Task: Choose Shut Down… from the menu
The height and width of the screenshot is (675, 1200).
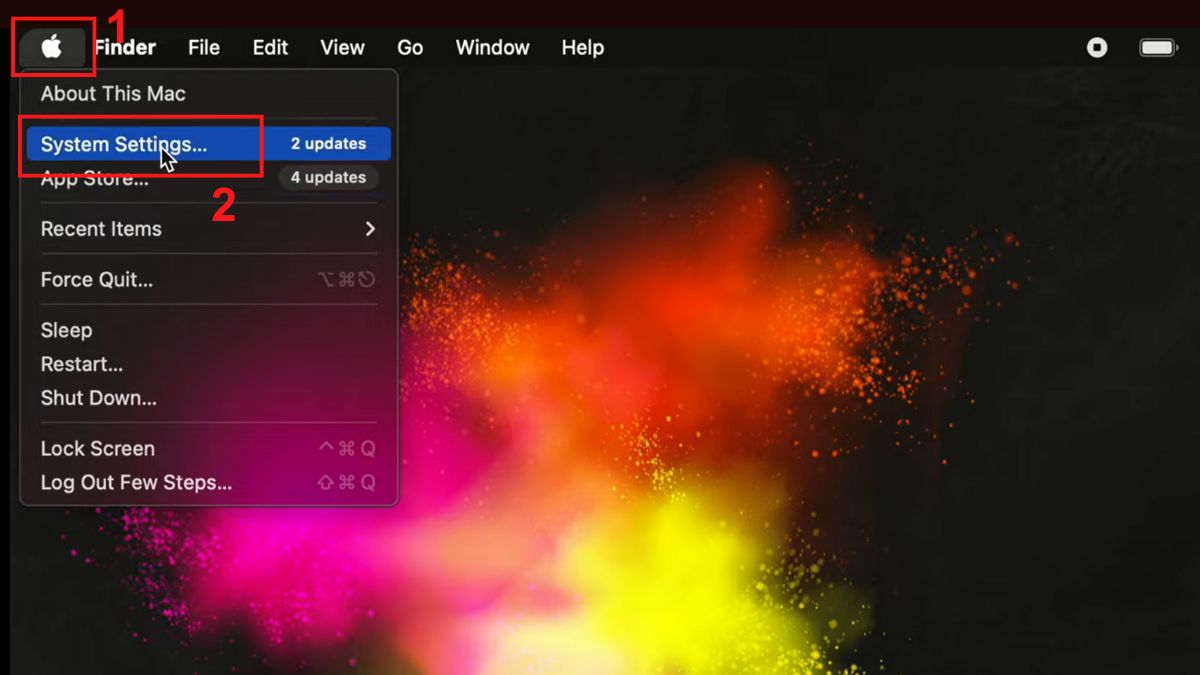Action: pyautogui.click(x=209, y=398)
